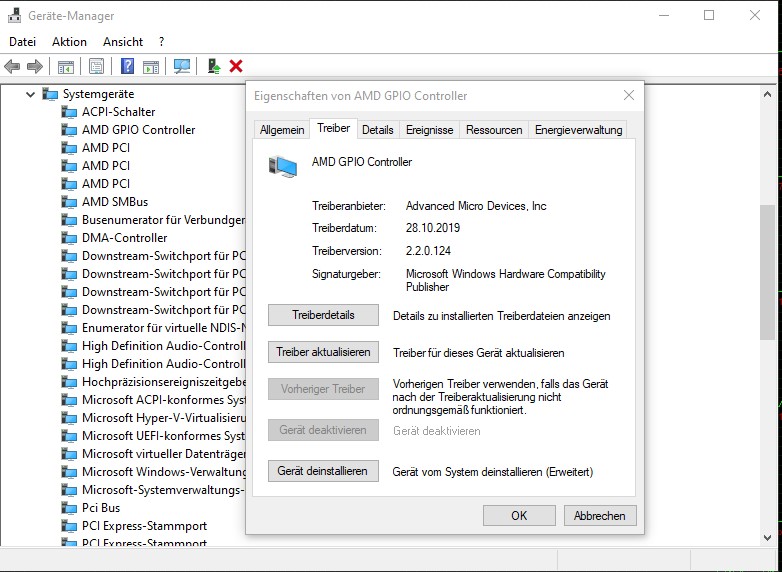Open the Energieverwaltung tab
The height and width of the screenshot is (572, 782).
click(x=578, y=130)
